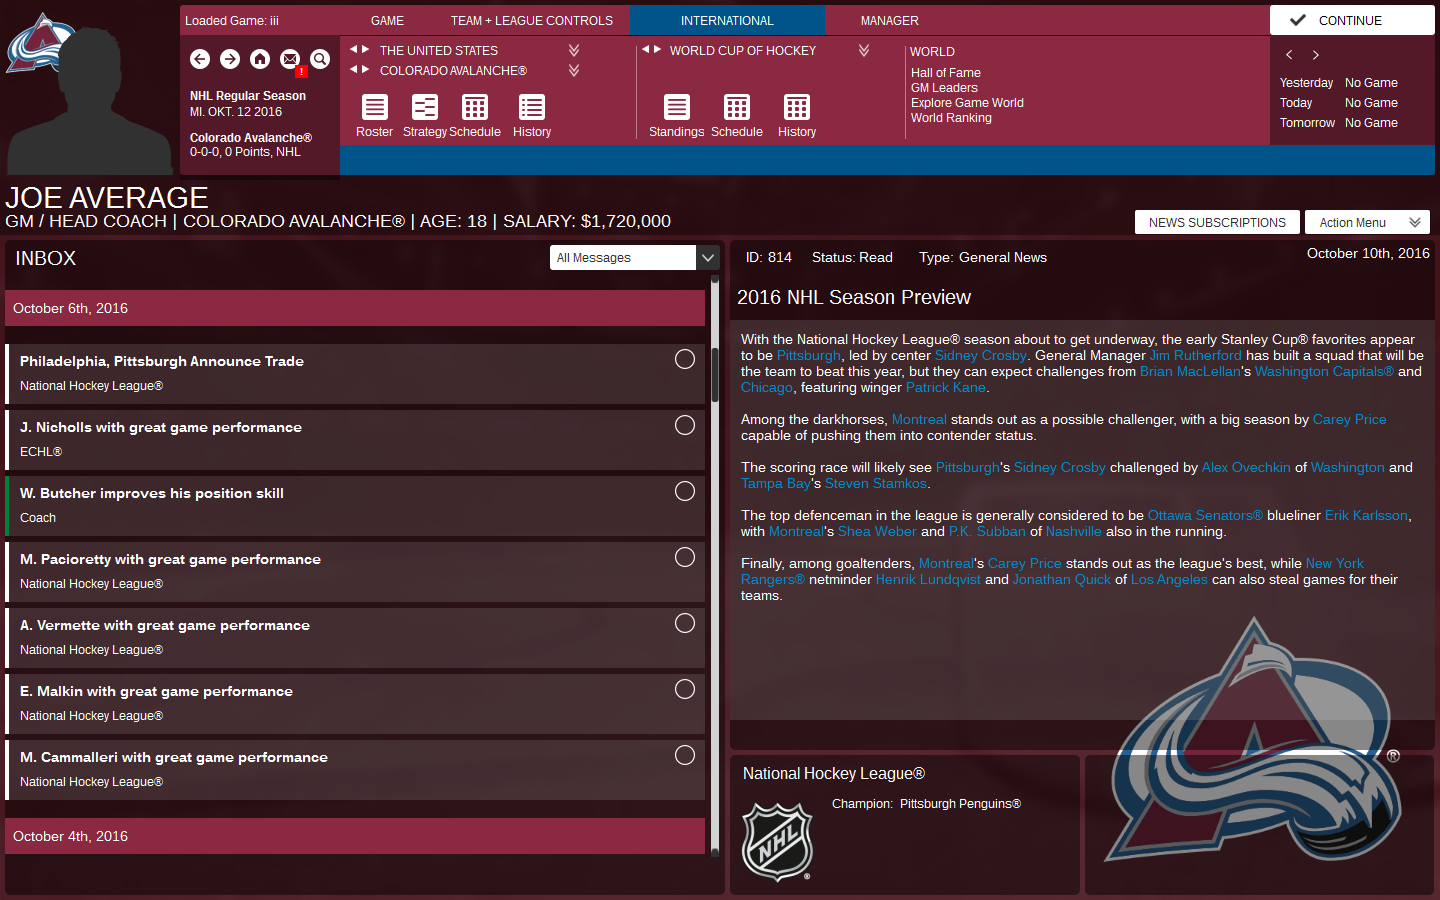Open the Sidney Crosby link in first paragraph

coord(981,355)
